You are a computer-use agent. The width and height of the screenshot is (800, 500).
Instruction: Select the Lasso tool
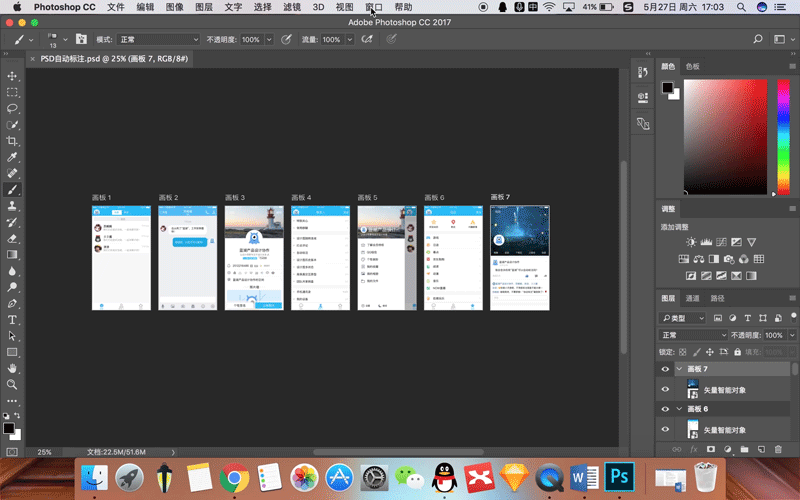pyautogui.click(x=12, y=109)
